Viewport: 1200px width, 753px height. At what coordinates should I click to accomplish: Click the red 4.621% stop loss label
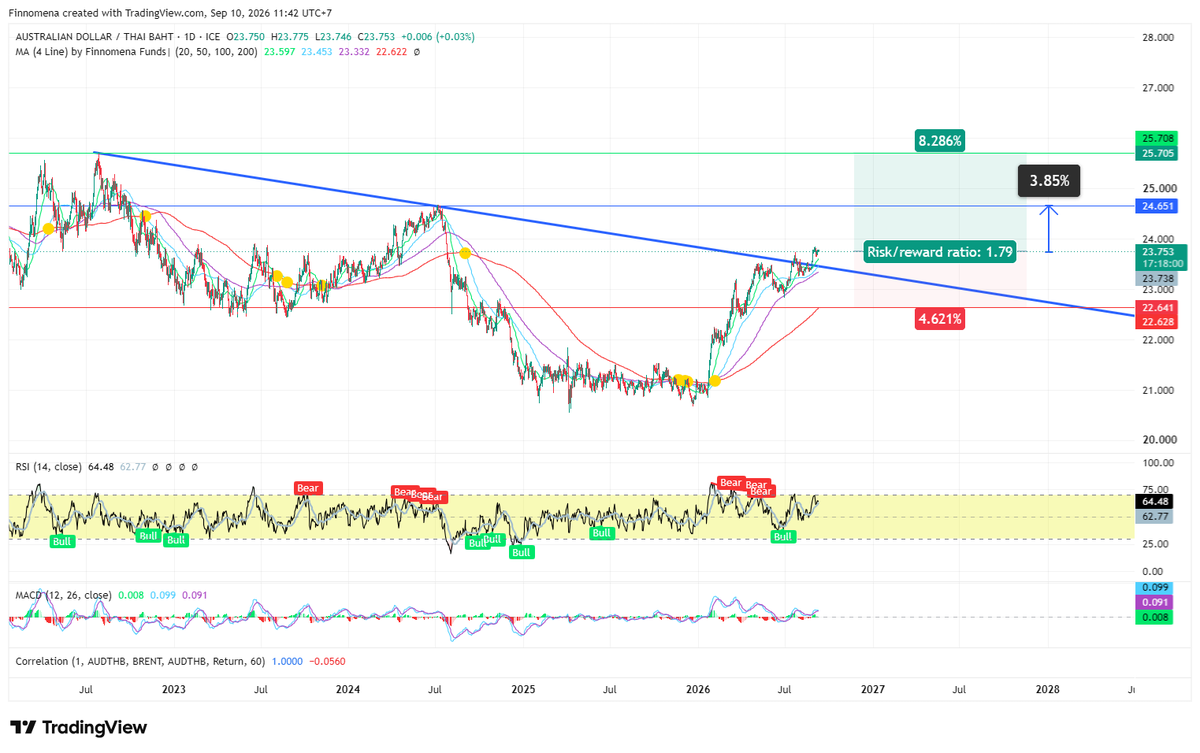point(940,319)
